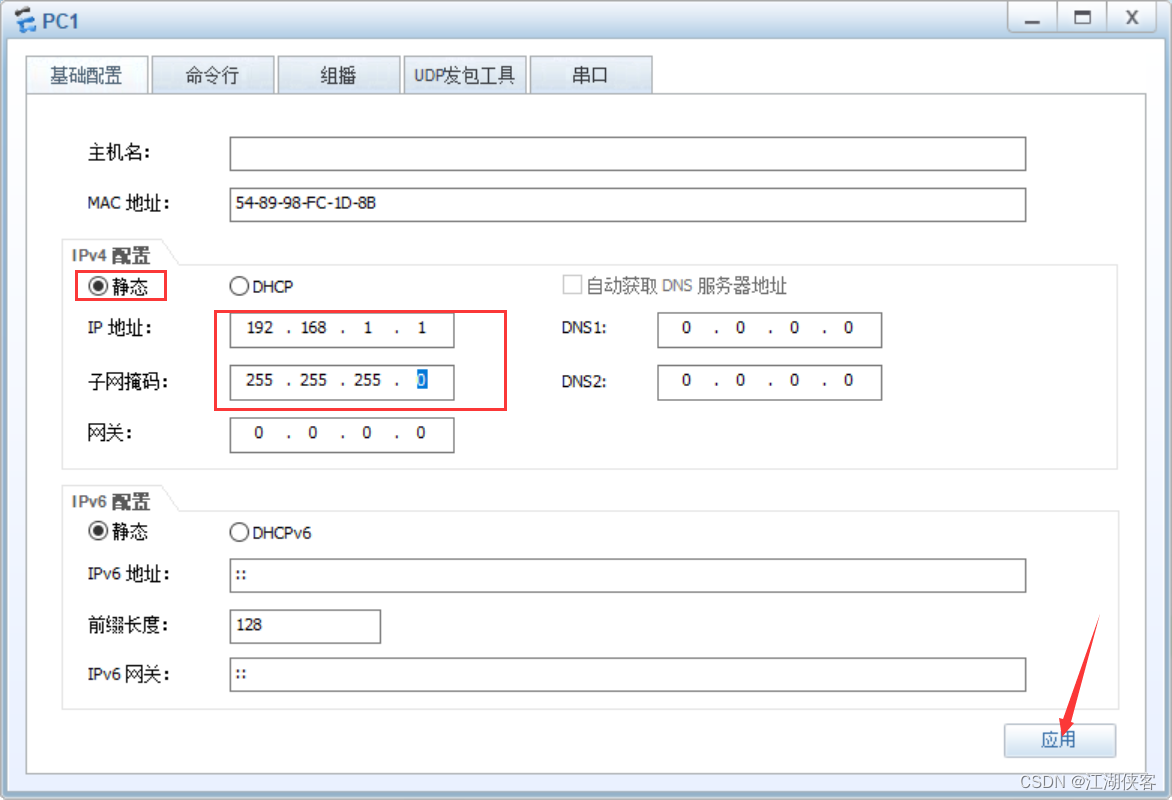Click the 主机名 input field
Image resolution: width=1172 pixels, height=800 pixels.
point(627,153)
